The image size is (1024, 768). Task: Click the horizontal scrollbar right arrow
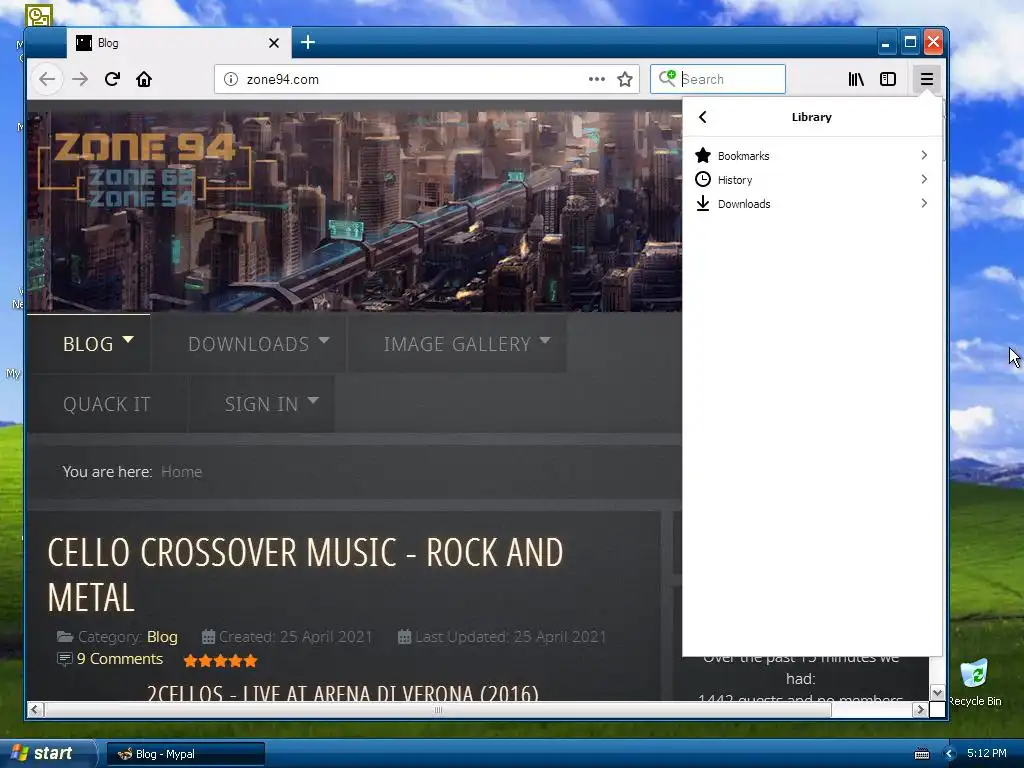[920, 709]
